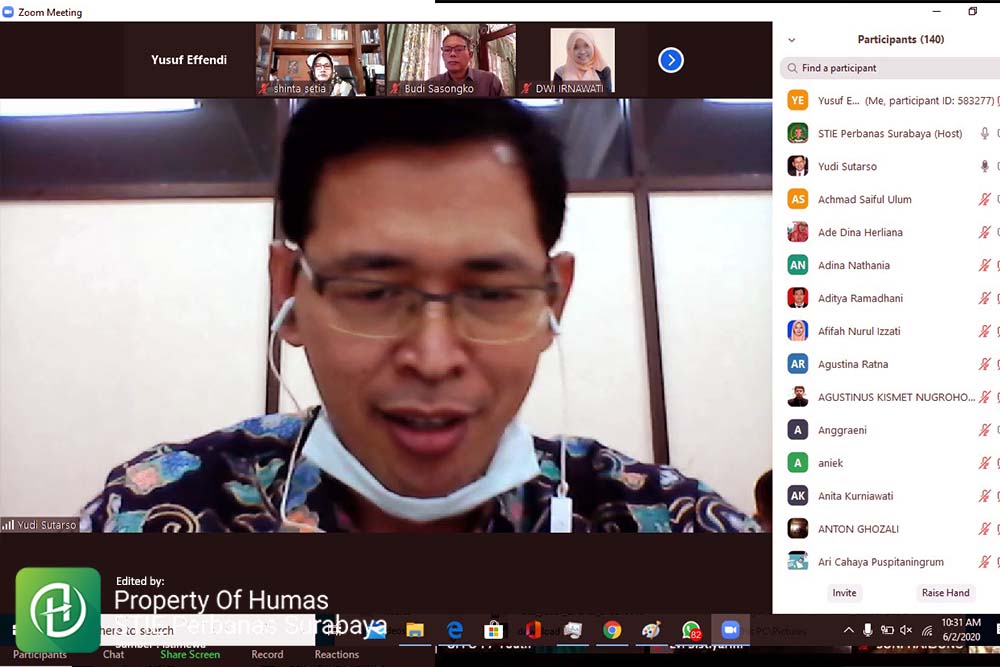Click the AN avatar of Adina Nathania
This screenshot has height=667, width=1000.
[798, 265]
